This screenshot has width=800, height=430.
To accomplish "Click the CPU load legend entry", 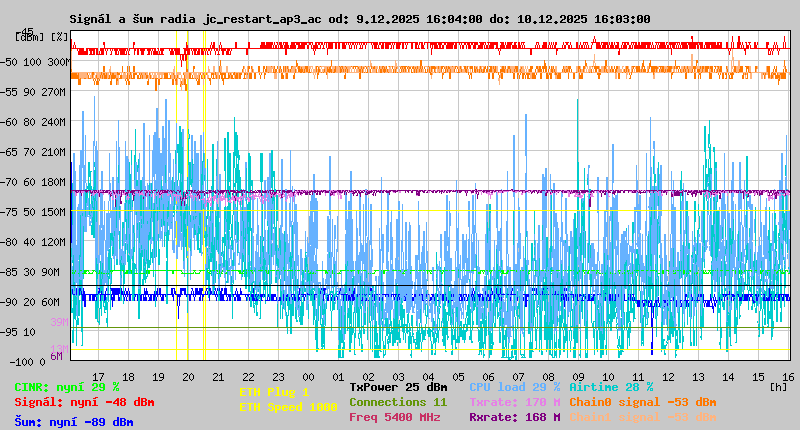I will (x=514, y=386).
